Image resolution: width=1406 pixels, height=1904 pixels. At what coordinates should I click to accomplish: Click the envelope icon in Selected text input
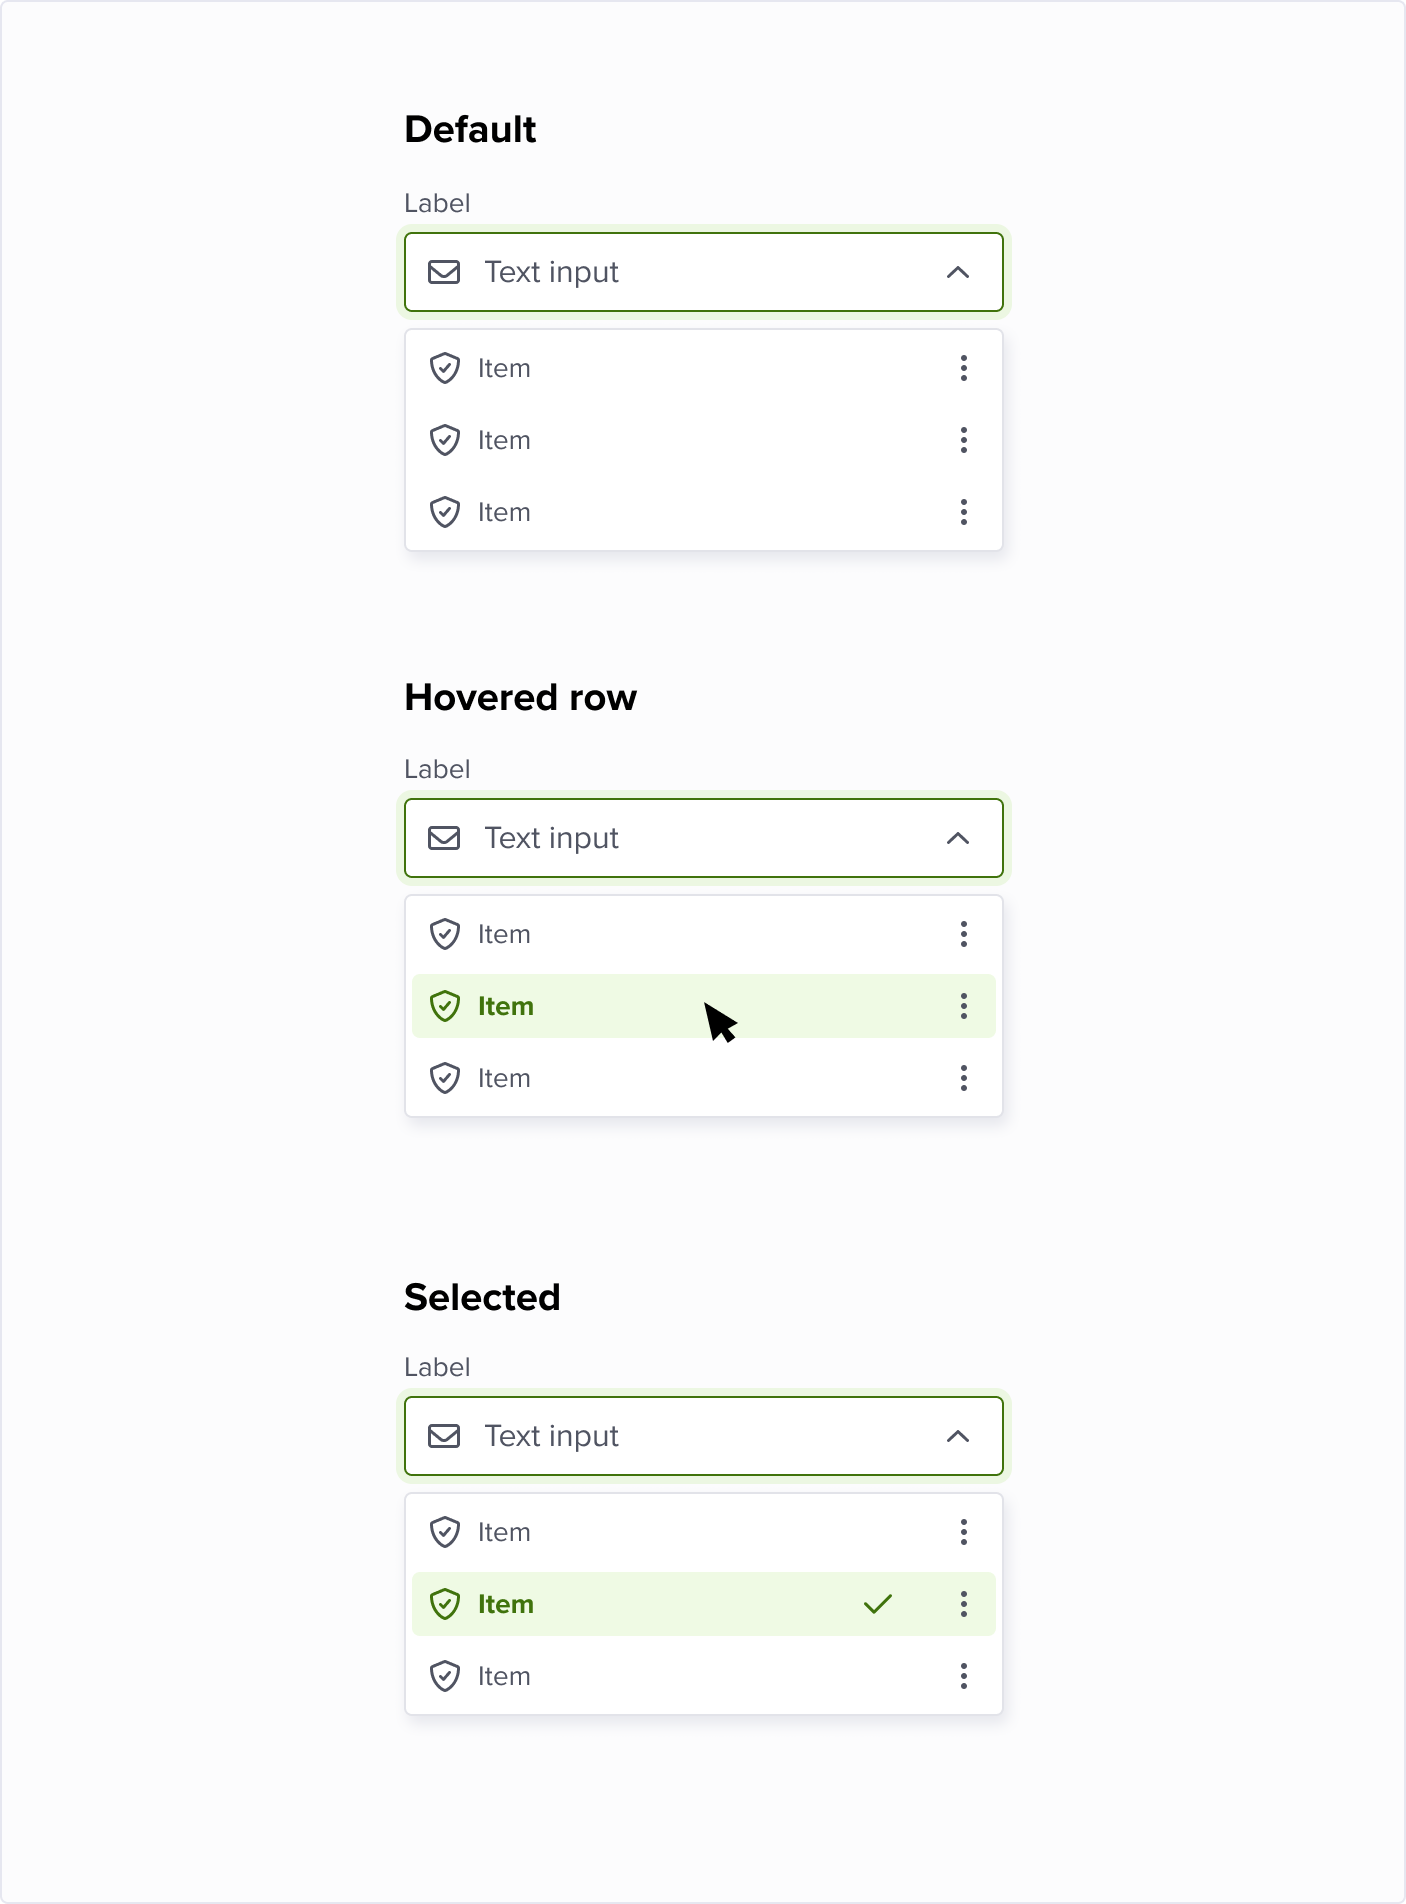[x=444, y=1436]
